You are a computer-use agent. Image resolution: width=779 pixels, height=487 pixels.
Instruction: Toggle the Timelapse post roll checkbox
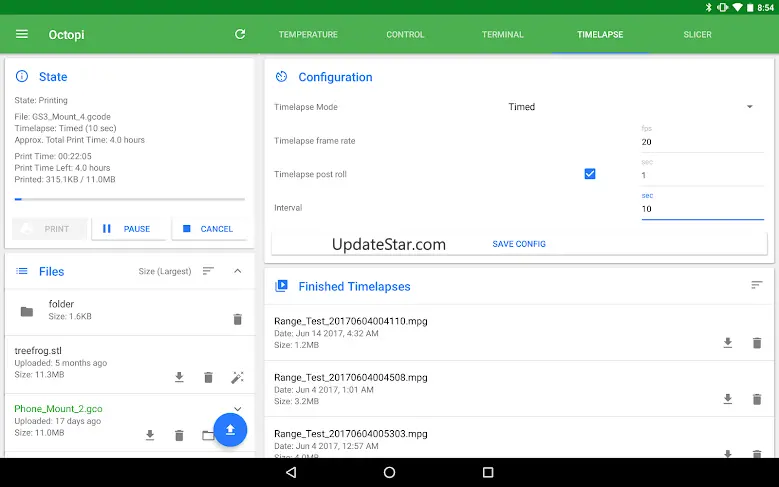tap(590, 174)
